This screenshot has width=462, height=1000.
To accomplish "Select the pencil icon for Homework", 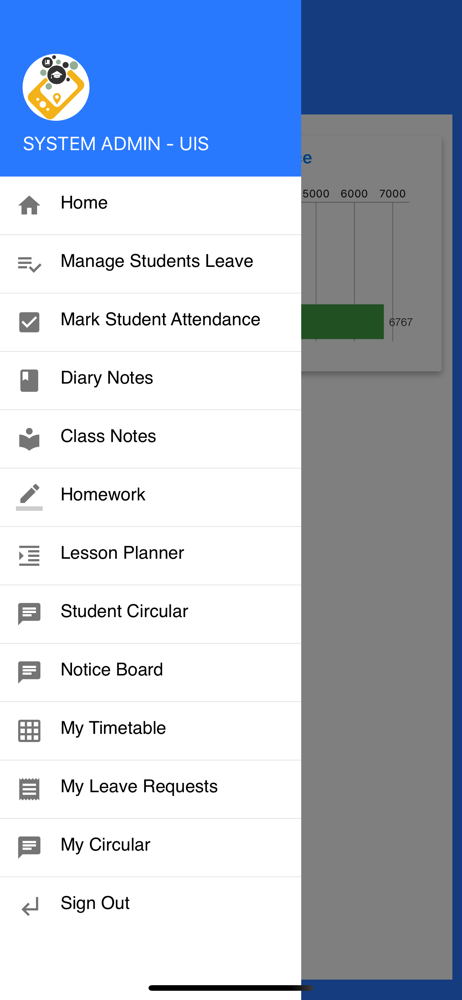I will [29, 497].
